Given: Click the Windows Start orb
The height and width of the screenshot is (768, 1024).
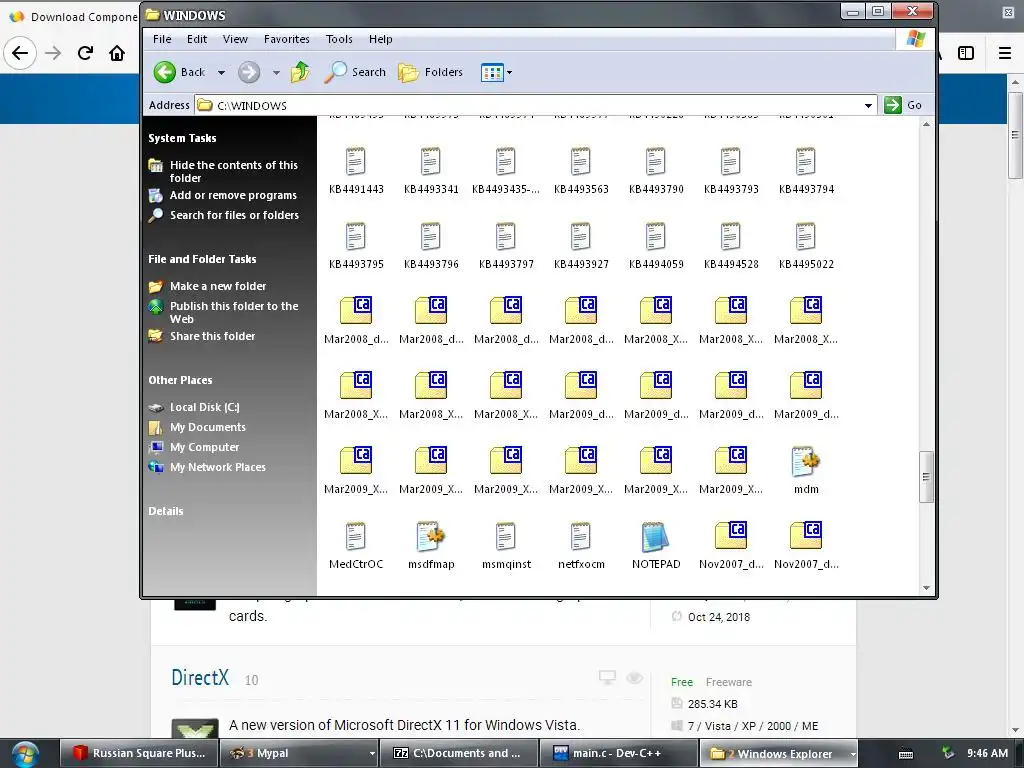Looking at the screenshot, I should point(25,754).
